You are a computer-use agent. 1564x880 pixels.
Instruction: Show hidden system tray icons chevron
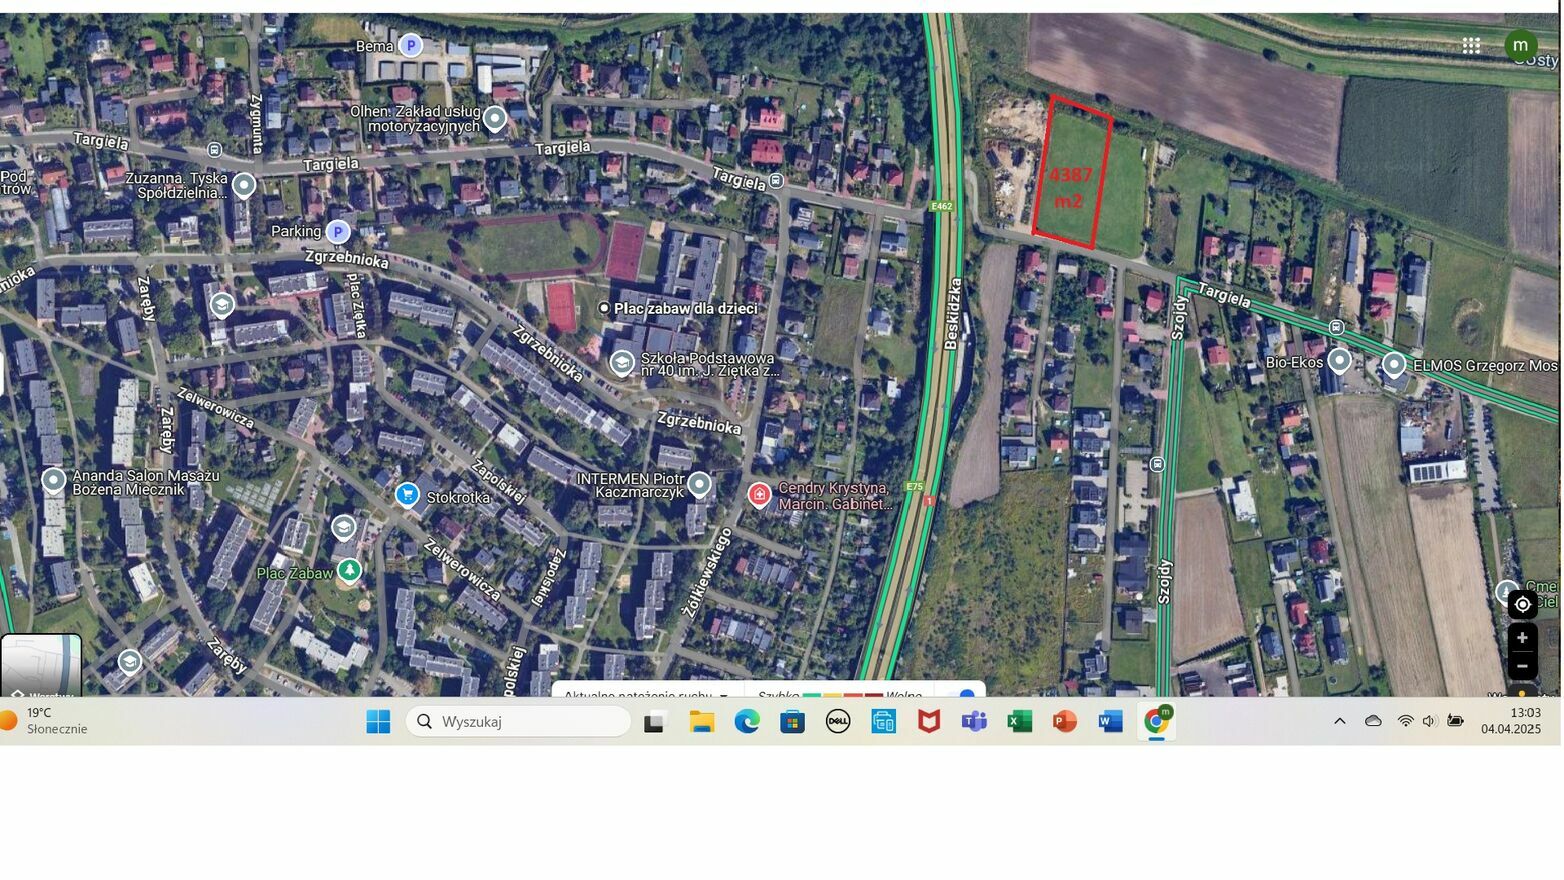pyautogui.click(x=1339, y=721)
